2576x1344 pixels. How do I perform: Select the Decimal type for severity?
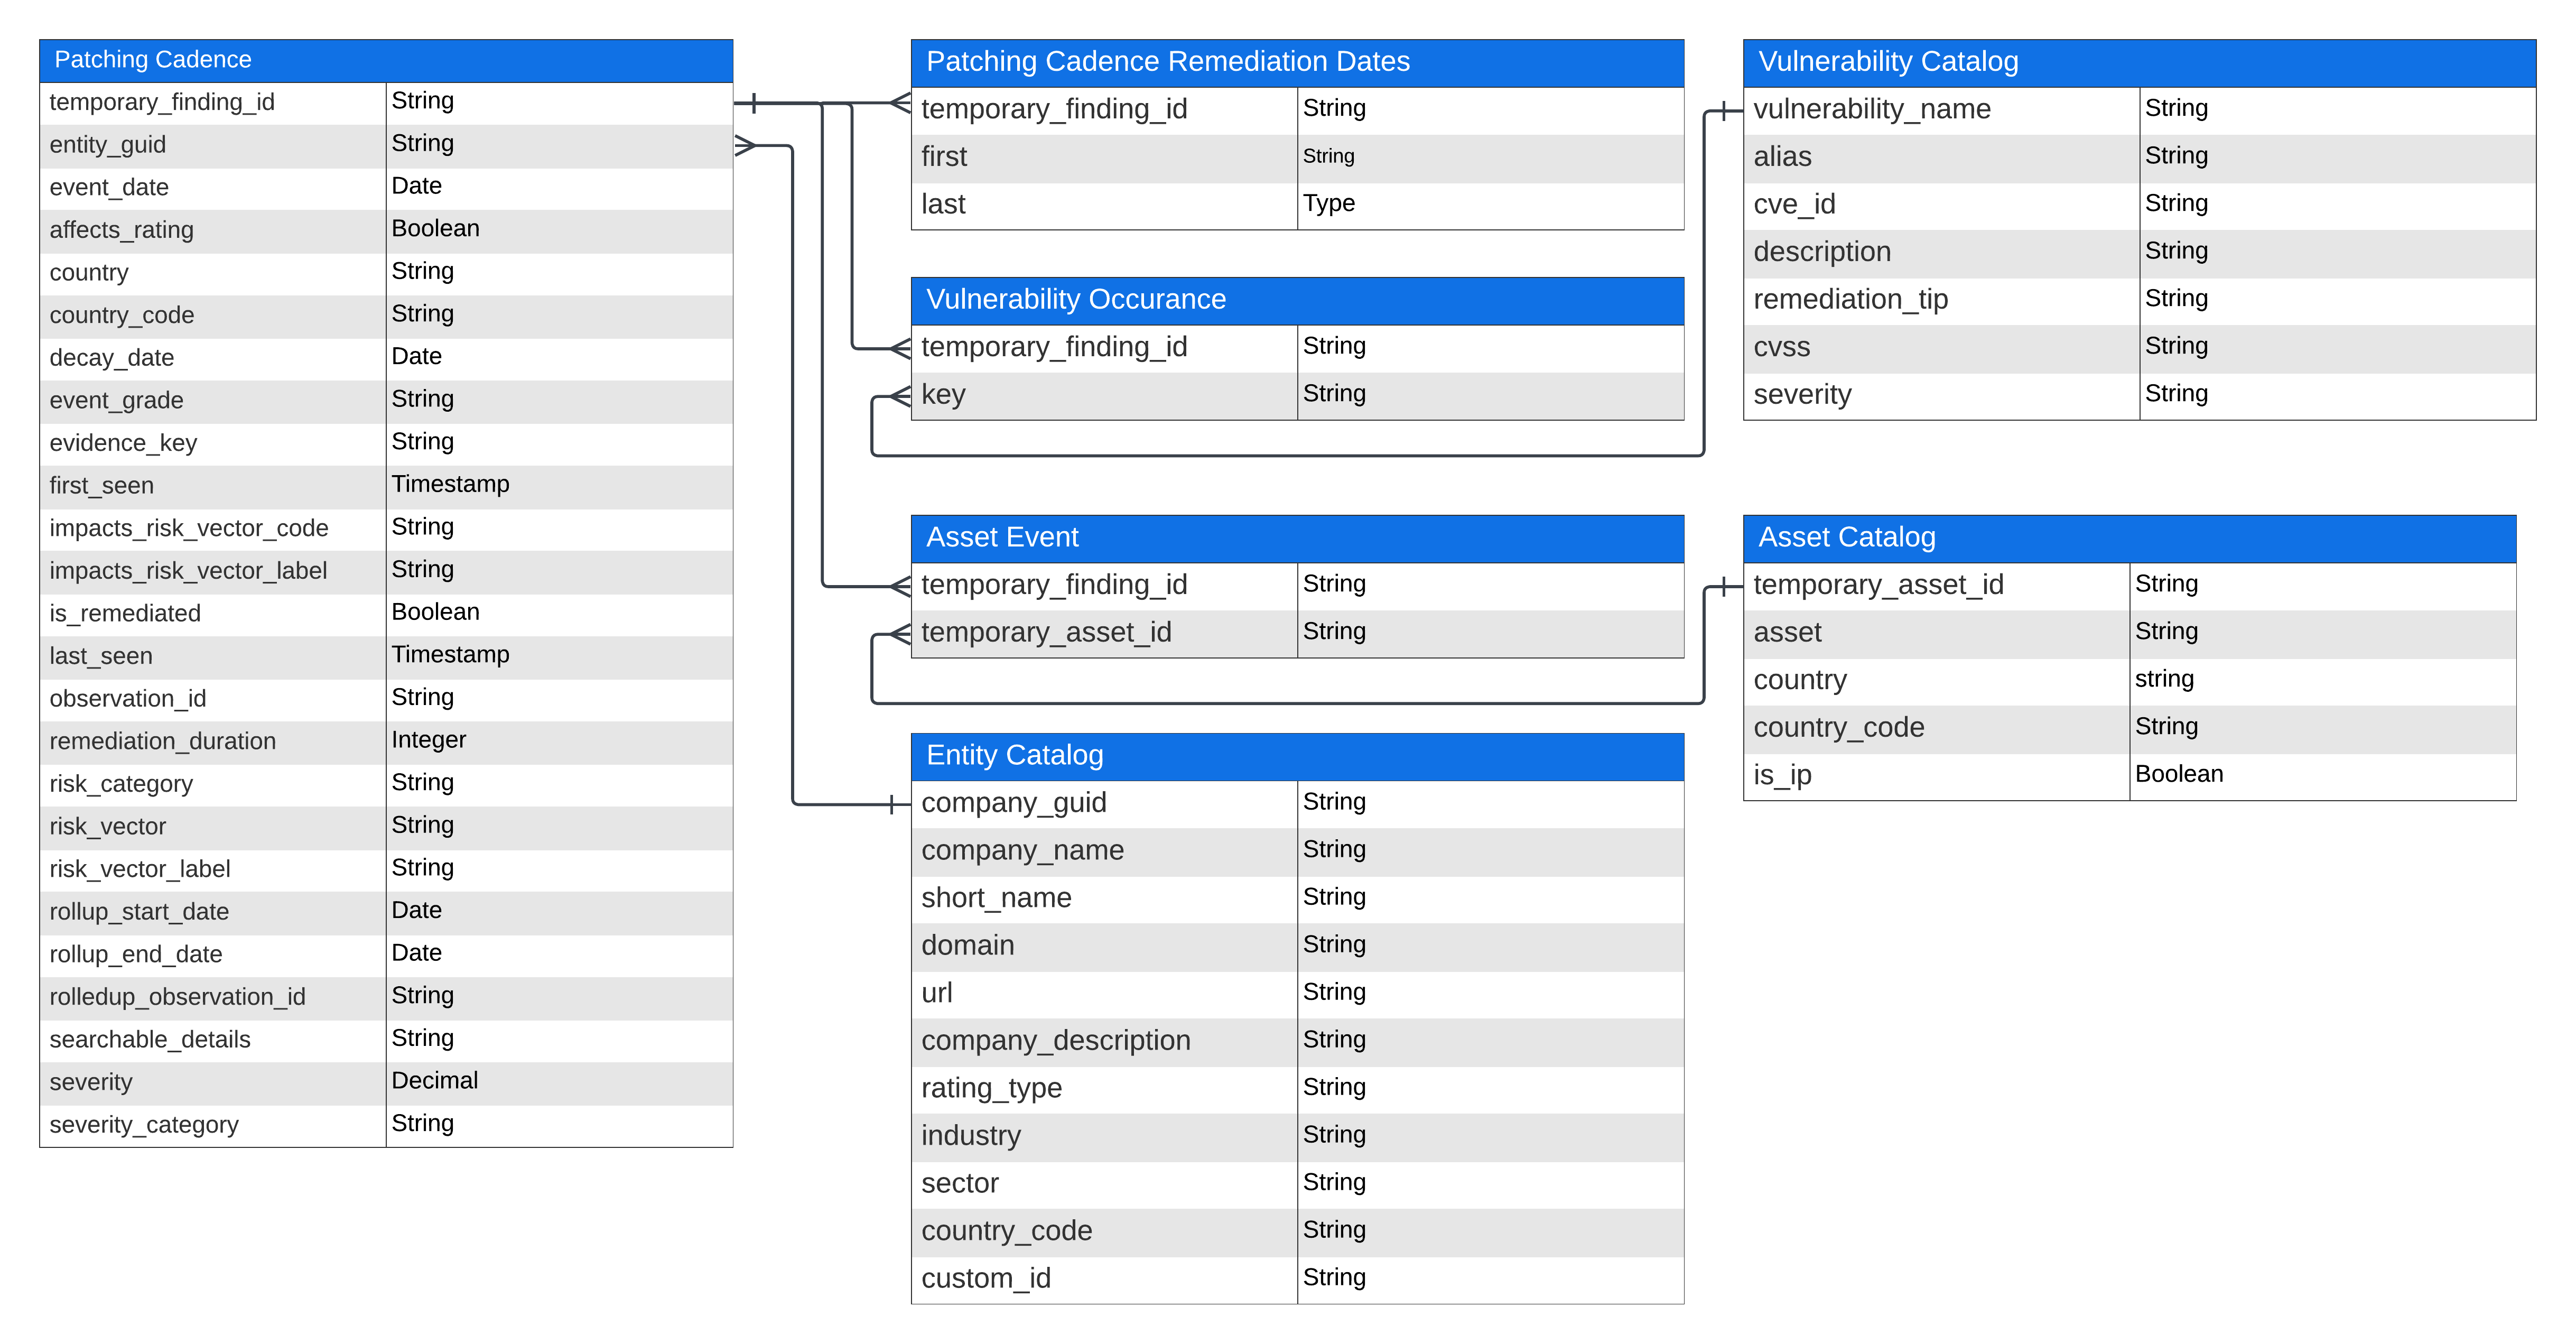[434, 1081]
